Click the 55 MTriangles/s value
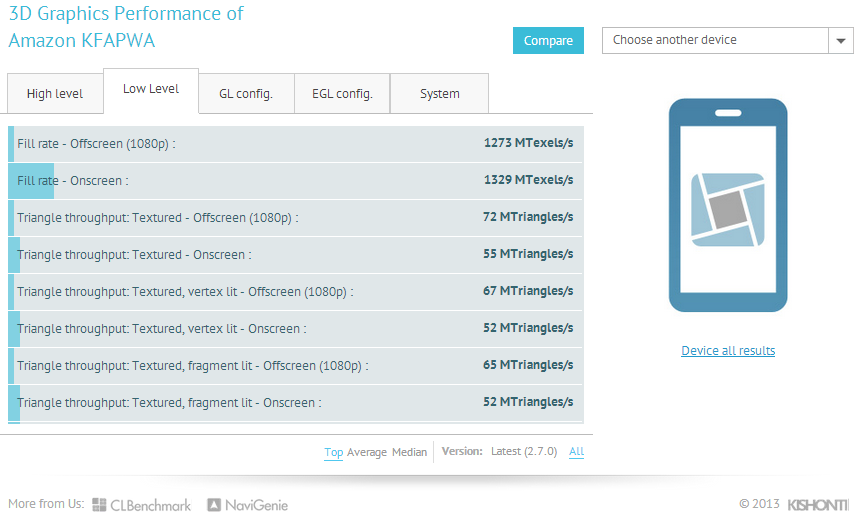Viewport: 868px width, 526px height. tap(528, 254)
